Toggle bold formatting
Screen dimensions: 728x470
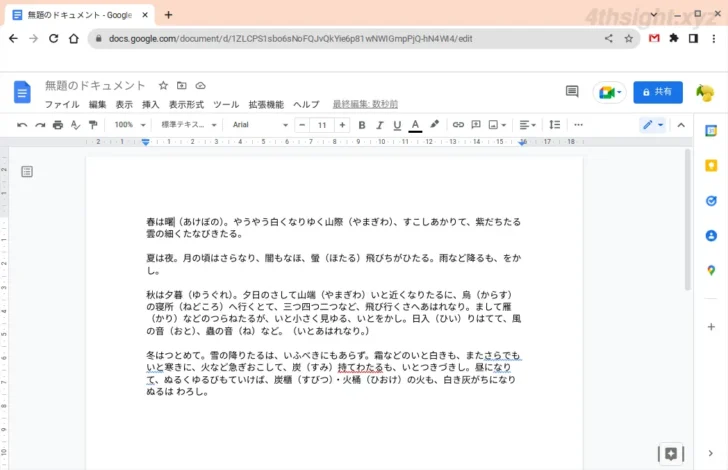(x=362, y=125)
